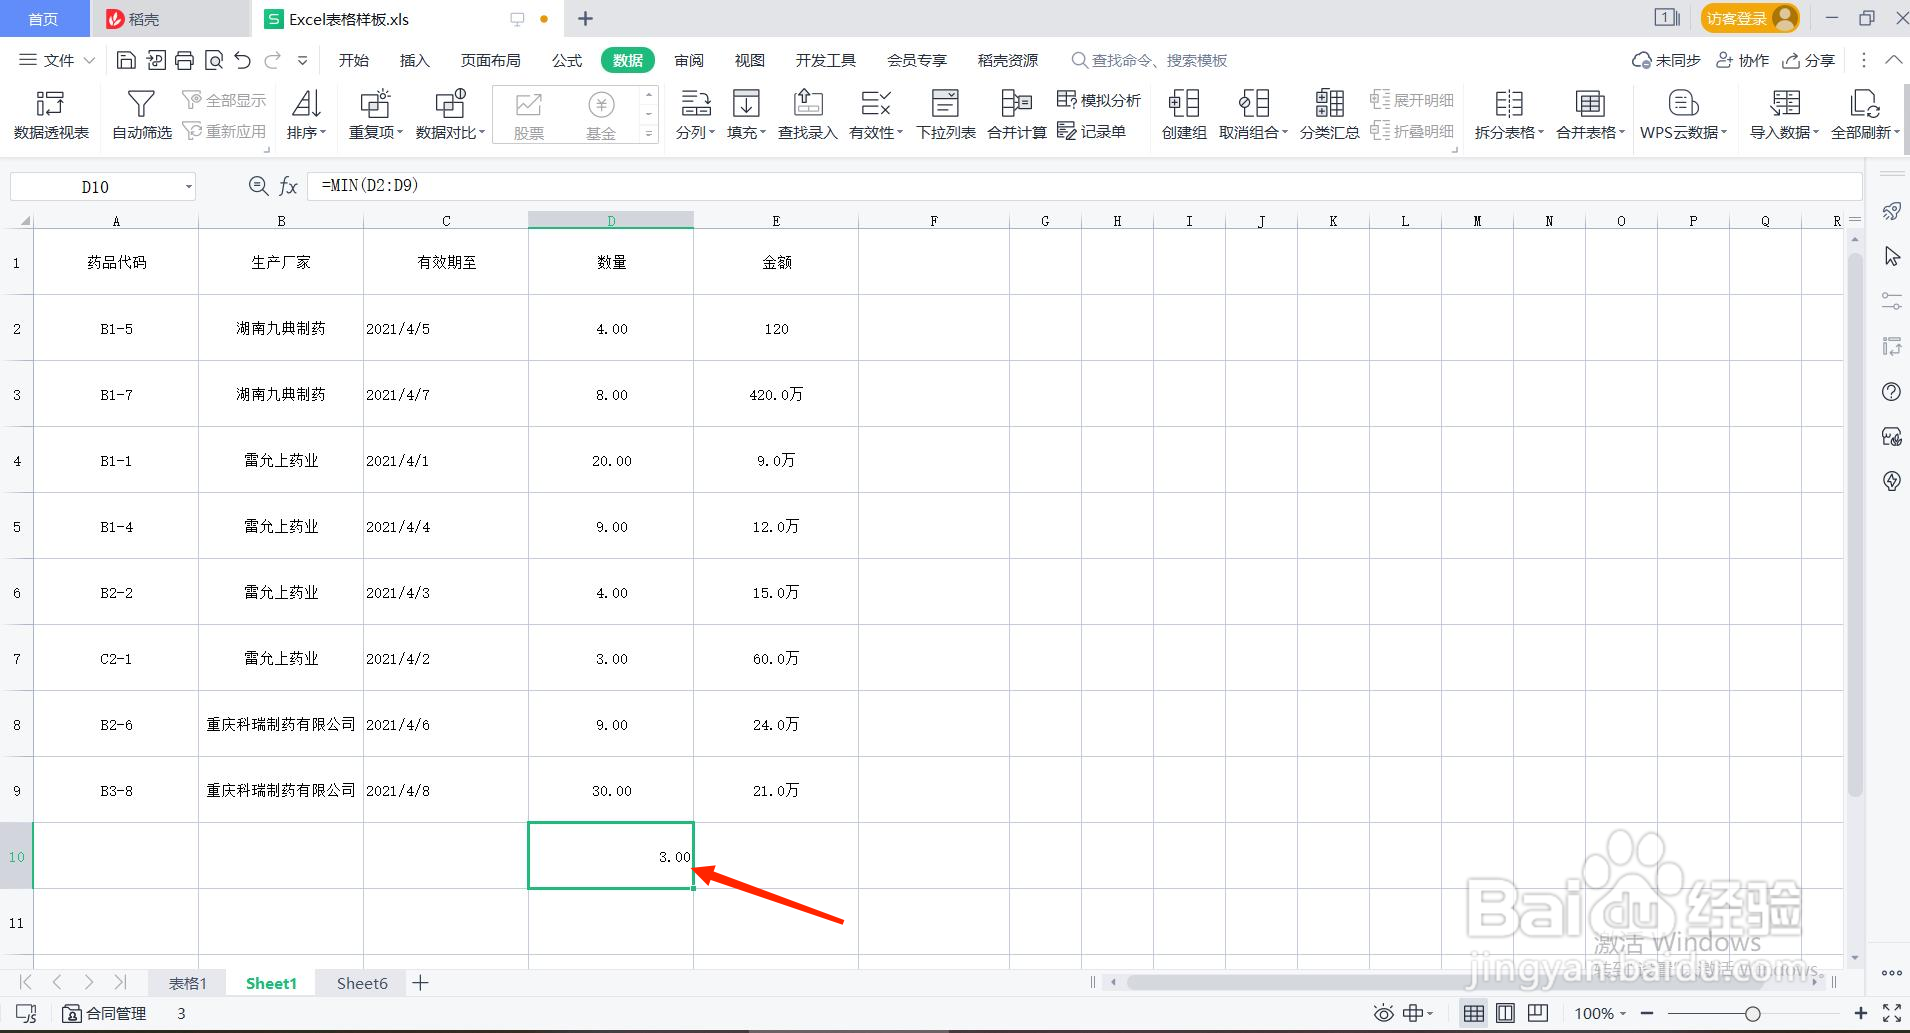Open Duplicates (重复项) tool
1910x1033 pixels.
pos(375,114)
